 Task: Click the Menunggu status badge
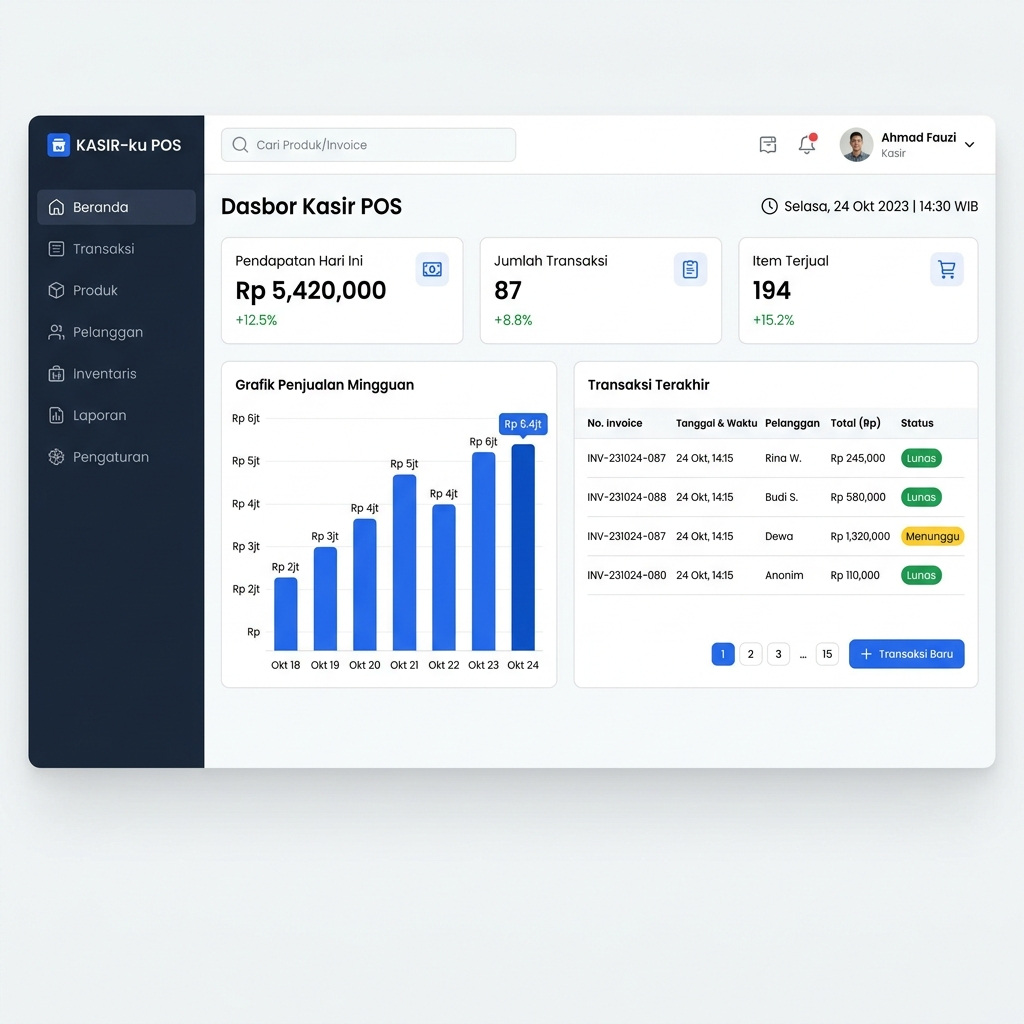coord(933,536)
